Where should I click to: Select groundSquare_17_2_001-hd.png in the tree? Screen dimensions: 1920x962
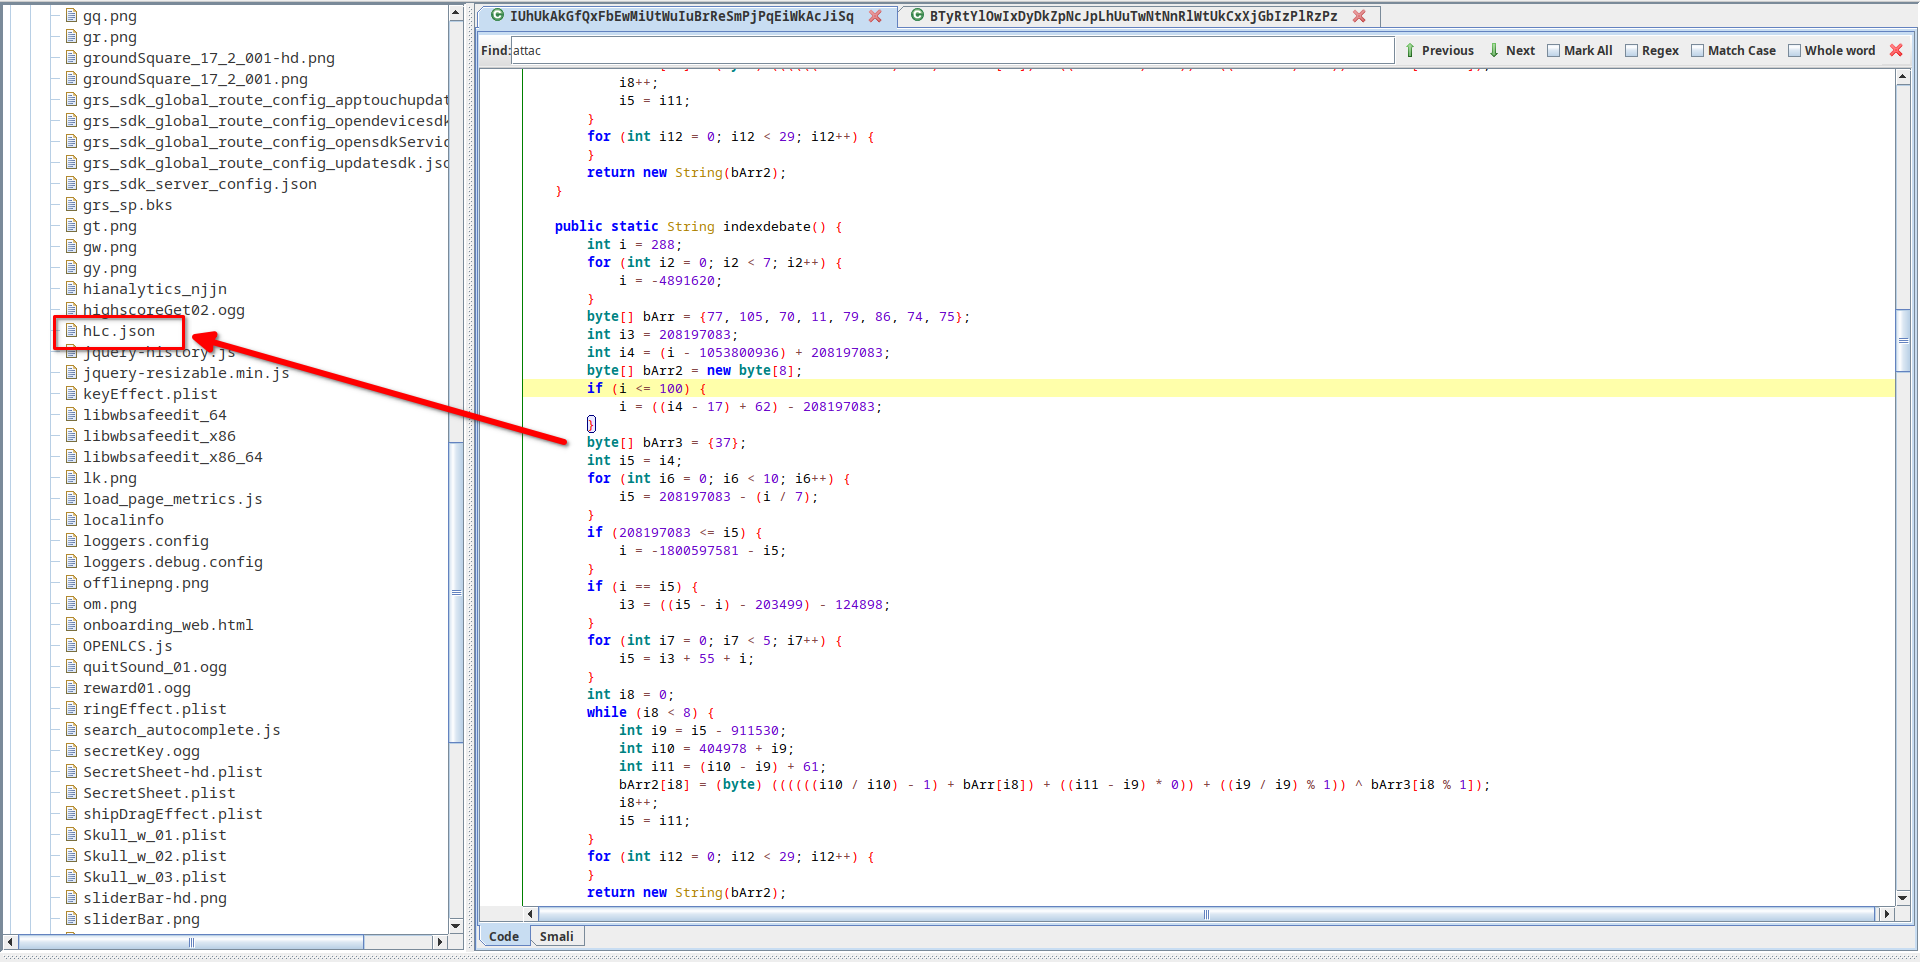tap(209, 58)
